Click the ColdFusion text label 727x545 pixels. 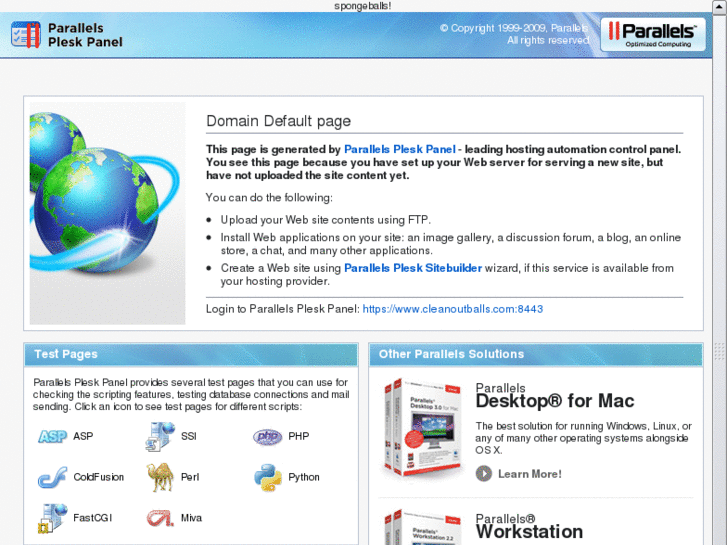(x=98, y=477)
